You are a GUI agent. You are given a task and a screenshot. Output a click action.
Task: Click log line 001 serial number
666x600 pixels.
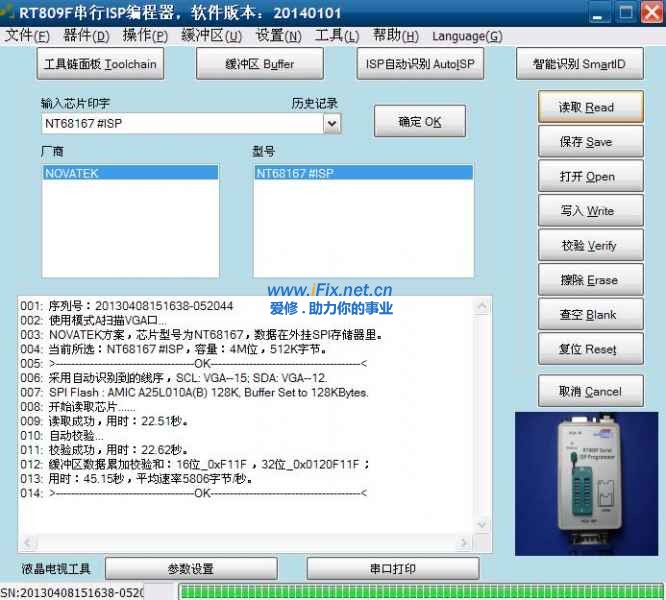(127, 306)
